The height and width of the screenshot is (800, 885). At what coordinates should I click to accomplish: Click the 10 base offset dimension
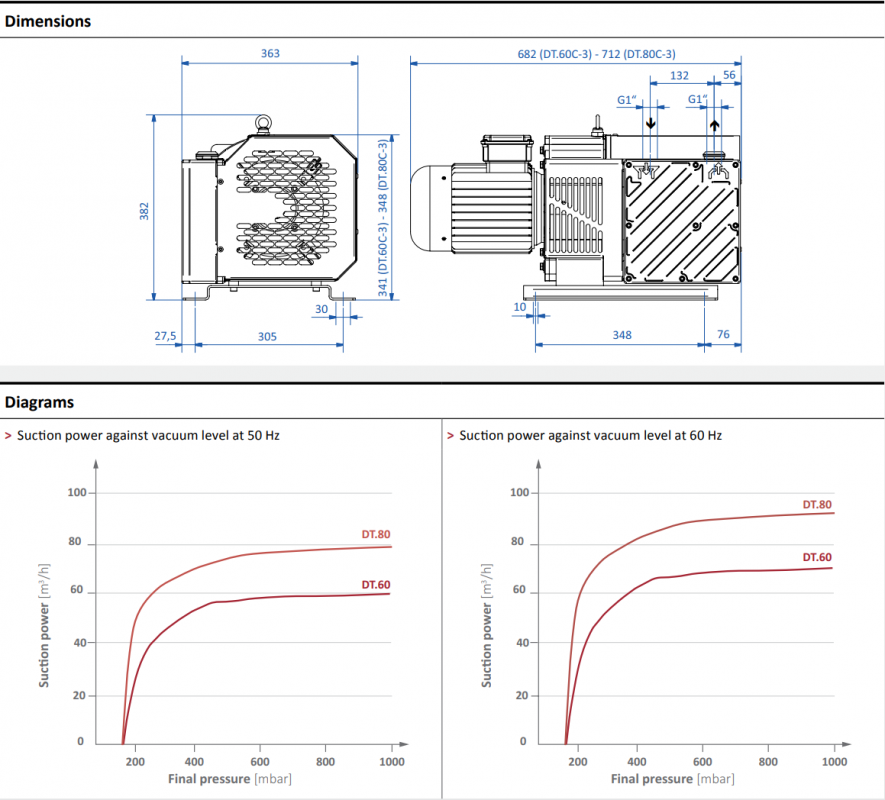[x=519, y=307]
